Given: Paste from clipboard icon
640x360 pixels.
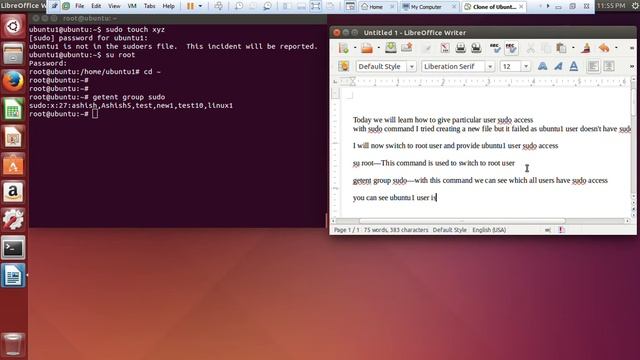Looking at the screenshot, I should point(562,48).
